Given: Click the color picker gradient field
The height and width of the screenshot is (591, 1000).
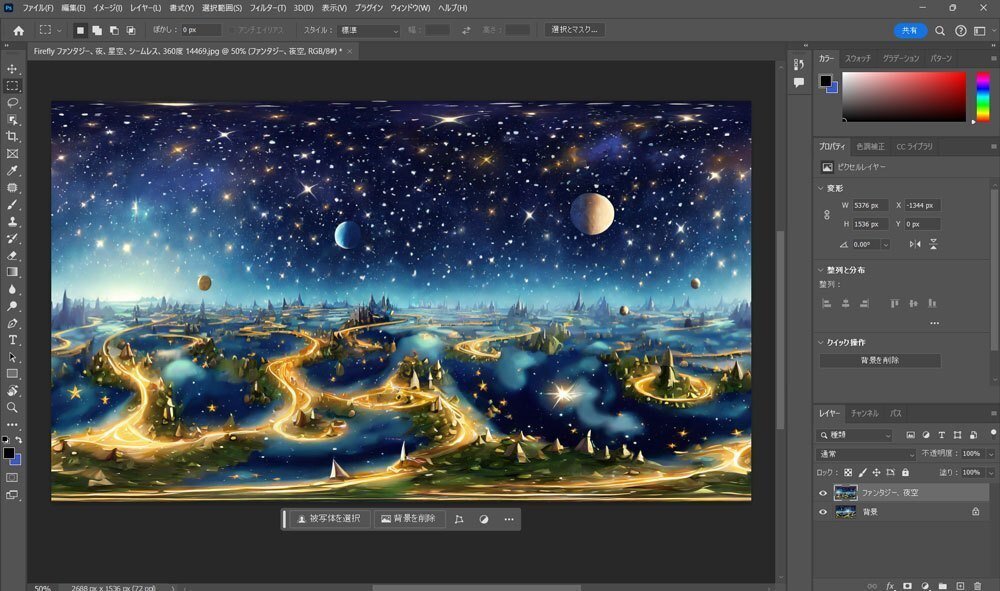Looking at the screenshot, I should (x=904, y=96).
